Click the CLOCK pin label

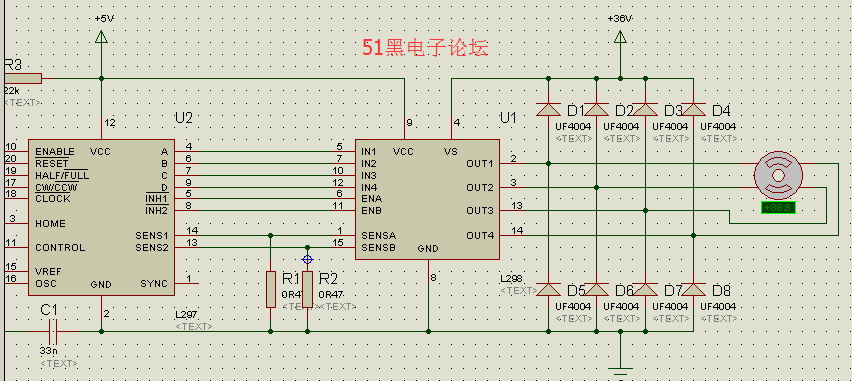pyautogui.click(x=53, y=199)
